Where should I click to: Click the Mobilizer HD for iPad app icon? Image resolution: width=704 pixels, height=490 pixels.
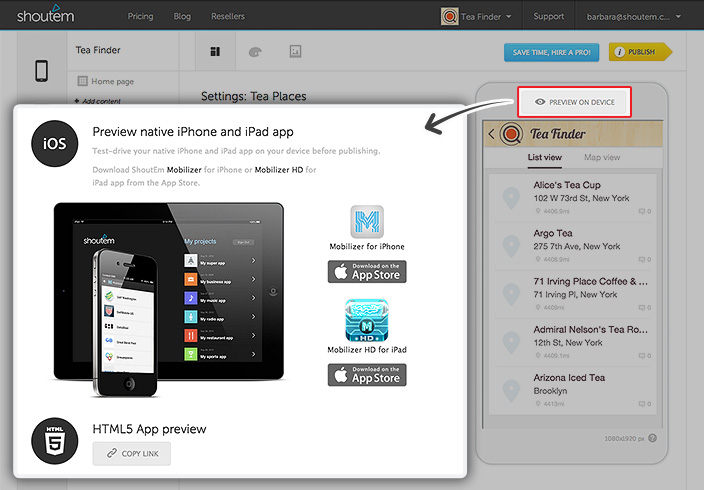point(367,321)
